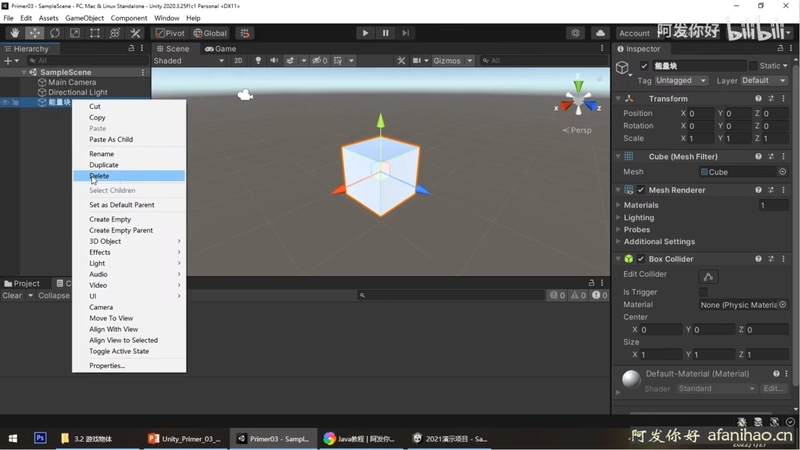This screenshot has height=450, width=800.
Task: Click the Play button
Action: [365, 33]
